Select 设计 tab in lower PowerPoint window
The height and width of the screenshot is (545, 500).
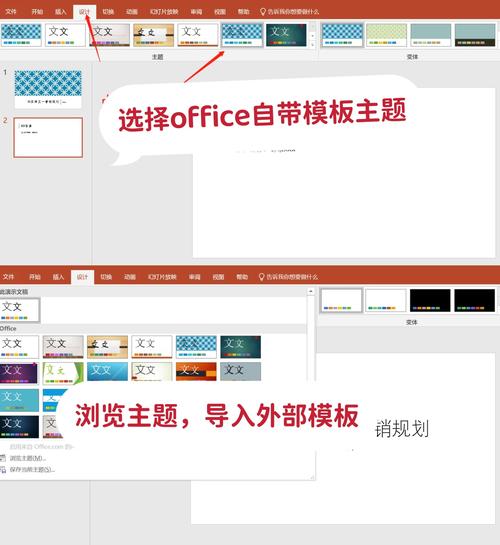(82, 277)
